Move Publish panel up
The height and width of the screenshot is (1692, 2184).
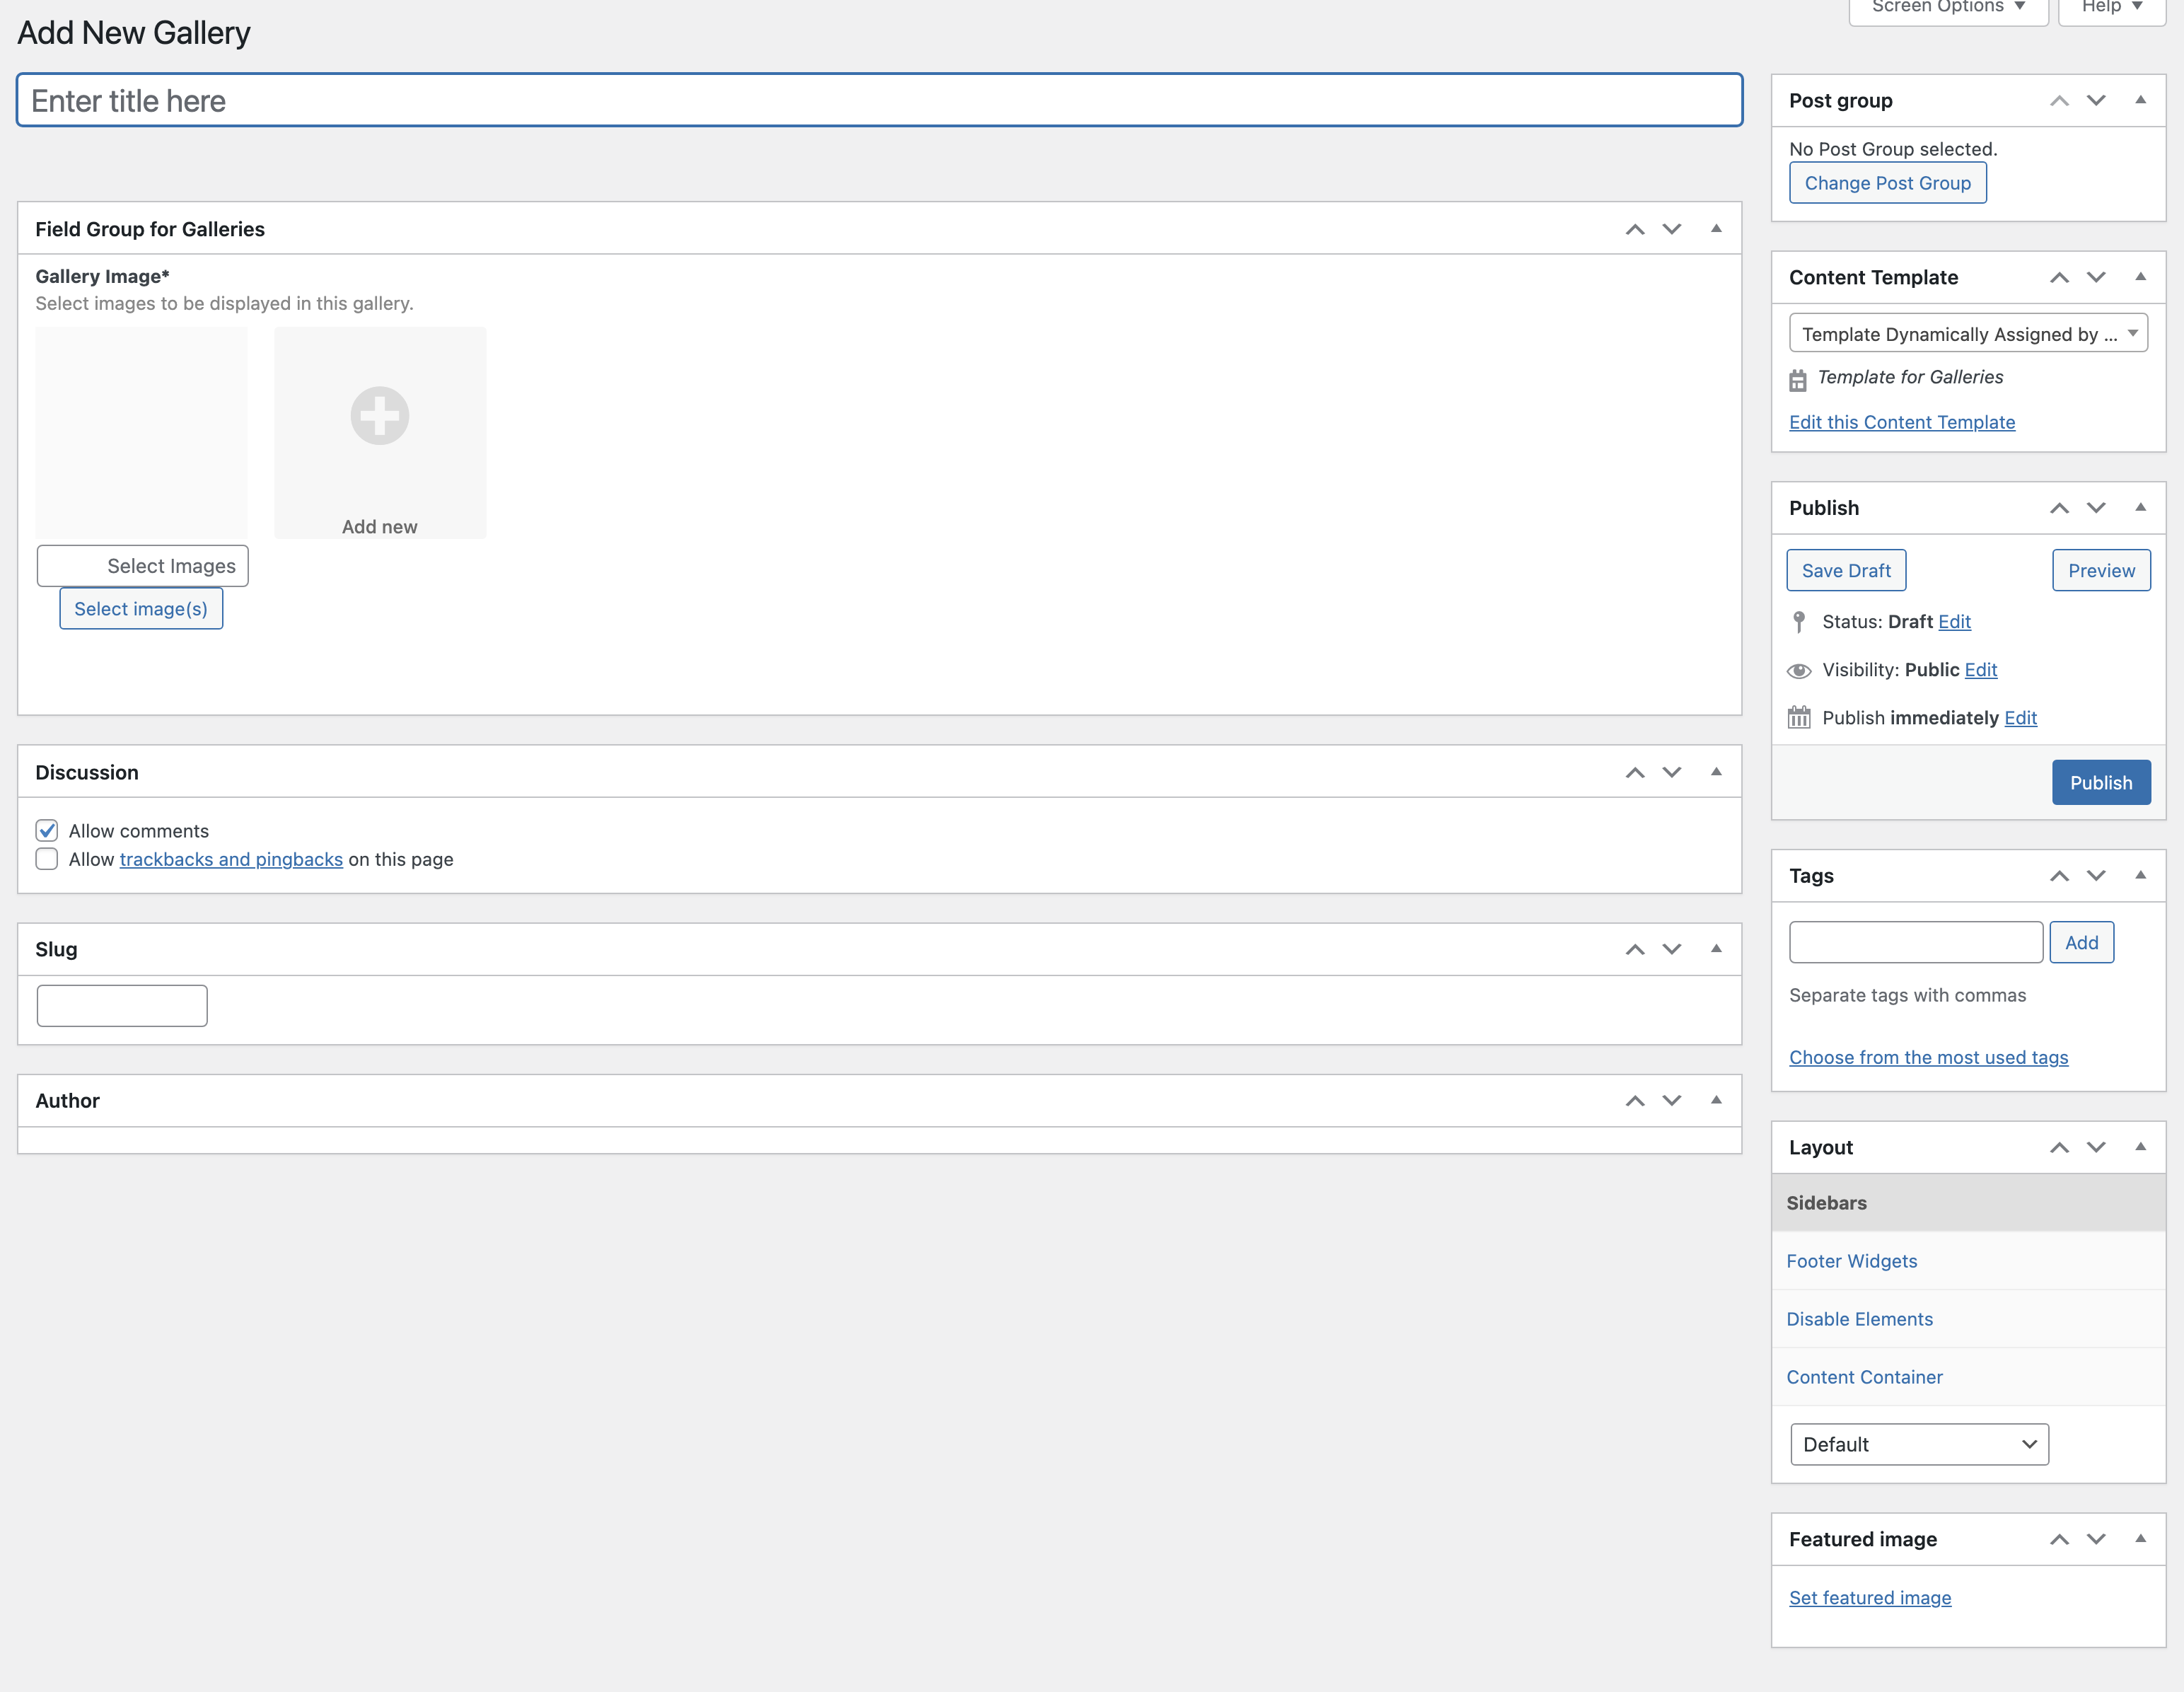pos(2059,508)
